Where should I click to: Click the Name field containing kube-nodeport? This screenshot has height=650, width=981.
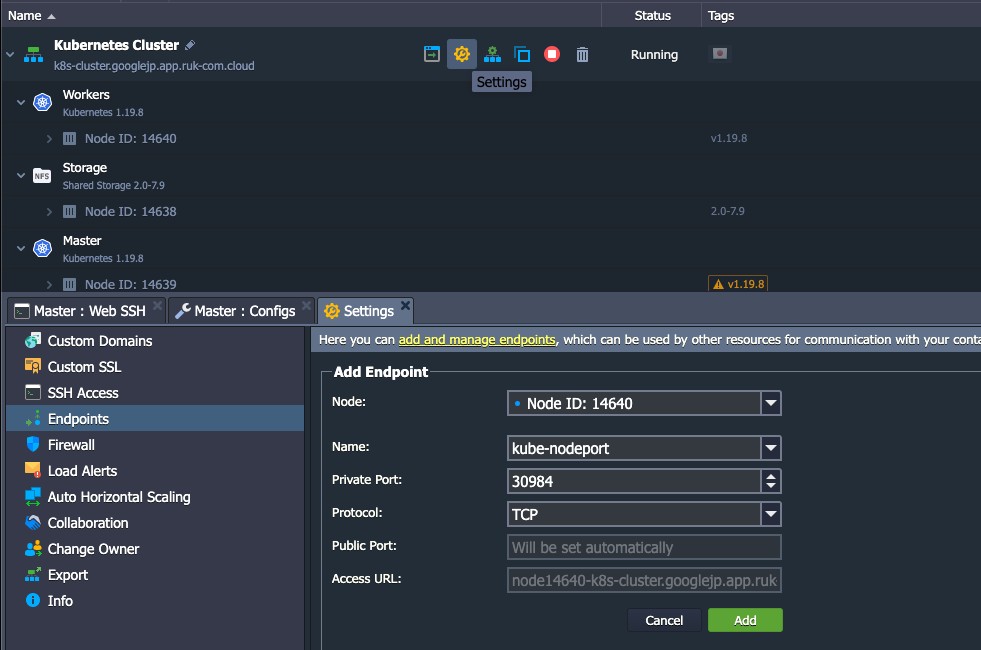[x=634, y=448]
